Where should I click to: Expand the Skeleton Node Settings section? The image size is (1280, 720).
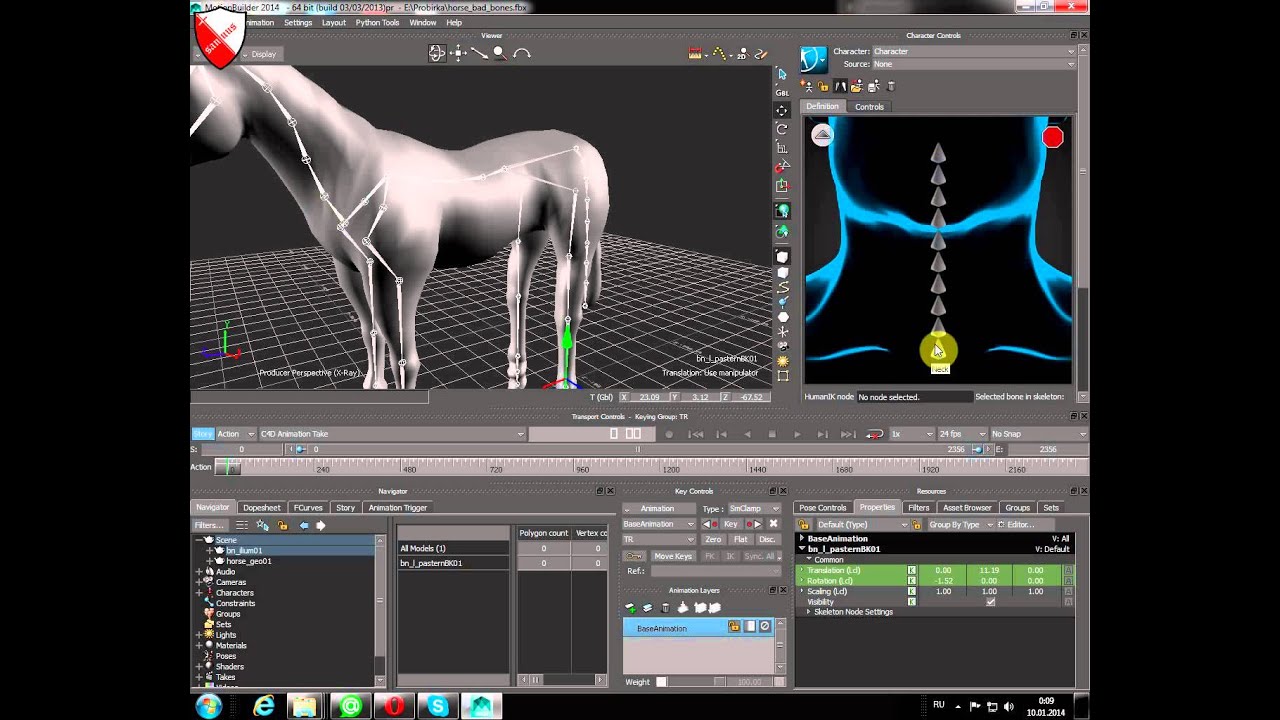[808, 612]
